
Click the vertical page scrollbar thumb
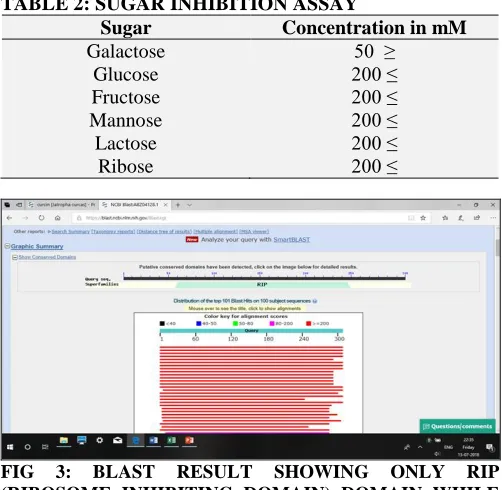(498, 248)
